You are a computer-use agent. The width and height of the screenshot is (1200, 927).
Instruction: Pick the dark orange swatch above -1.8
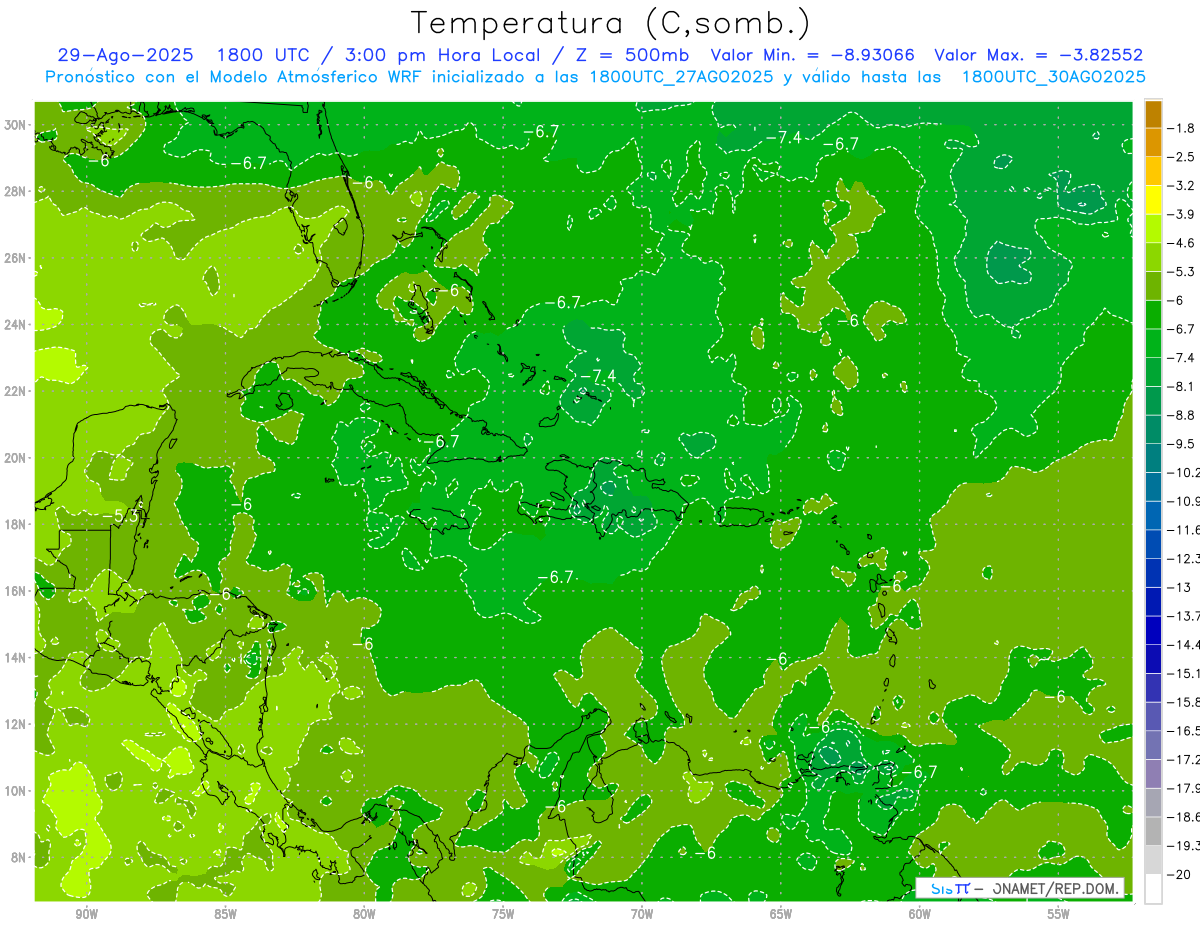point(1153,115)
